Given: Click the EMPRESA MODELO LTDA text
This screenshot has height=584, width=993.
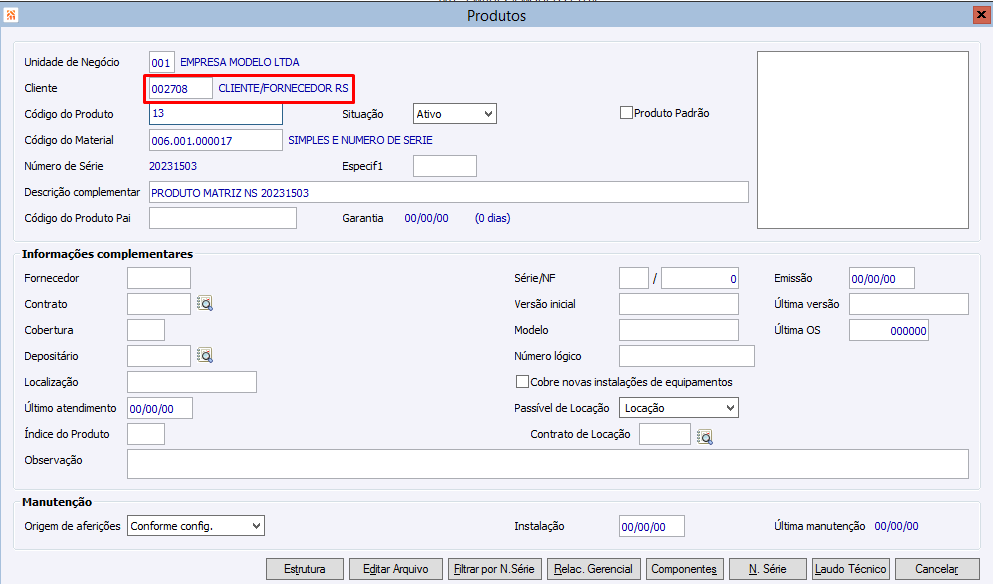Looking at the screenshot, I should tap(239, 62).
